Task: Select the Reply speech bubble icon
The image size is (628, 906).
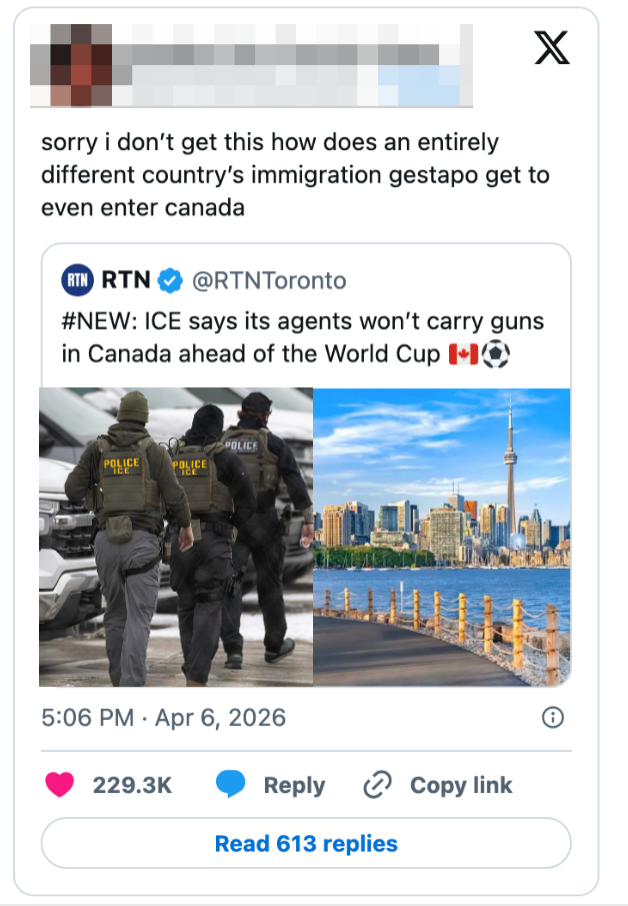Action: point(230,785)
